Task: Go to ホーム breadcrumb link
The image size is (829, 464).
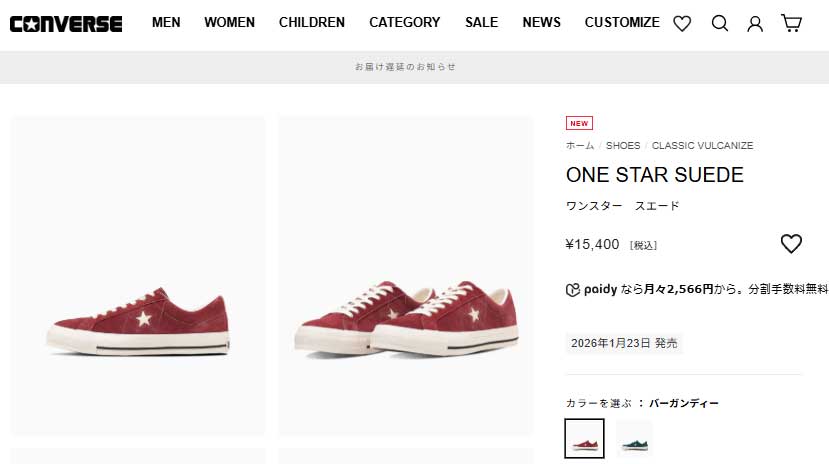Action: (x=580, y=146)
